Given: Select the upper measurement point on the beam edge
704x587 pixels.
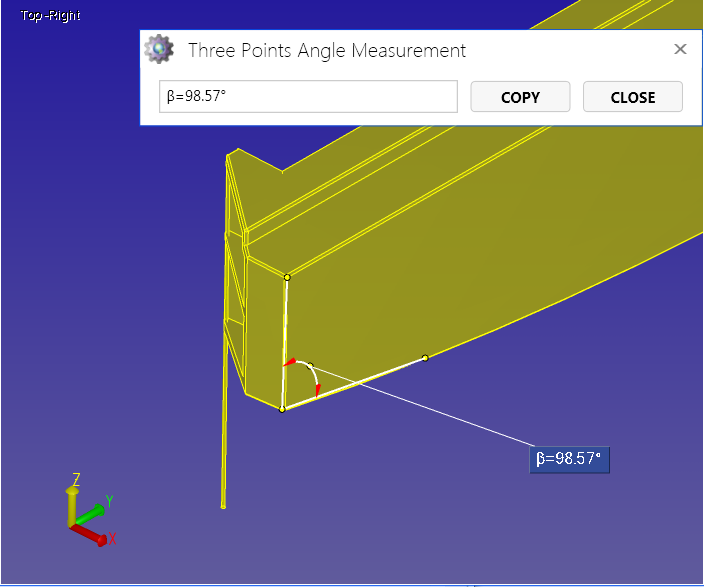Looking at the screenshot, I should click(287, 277).
